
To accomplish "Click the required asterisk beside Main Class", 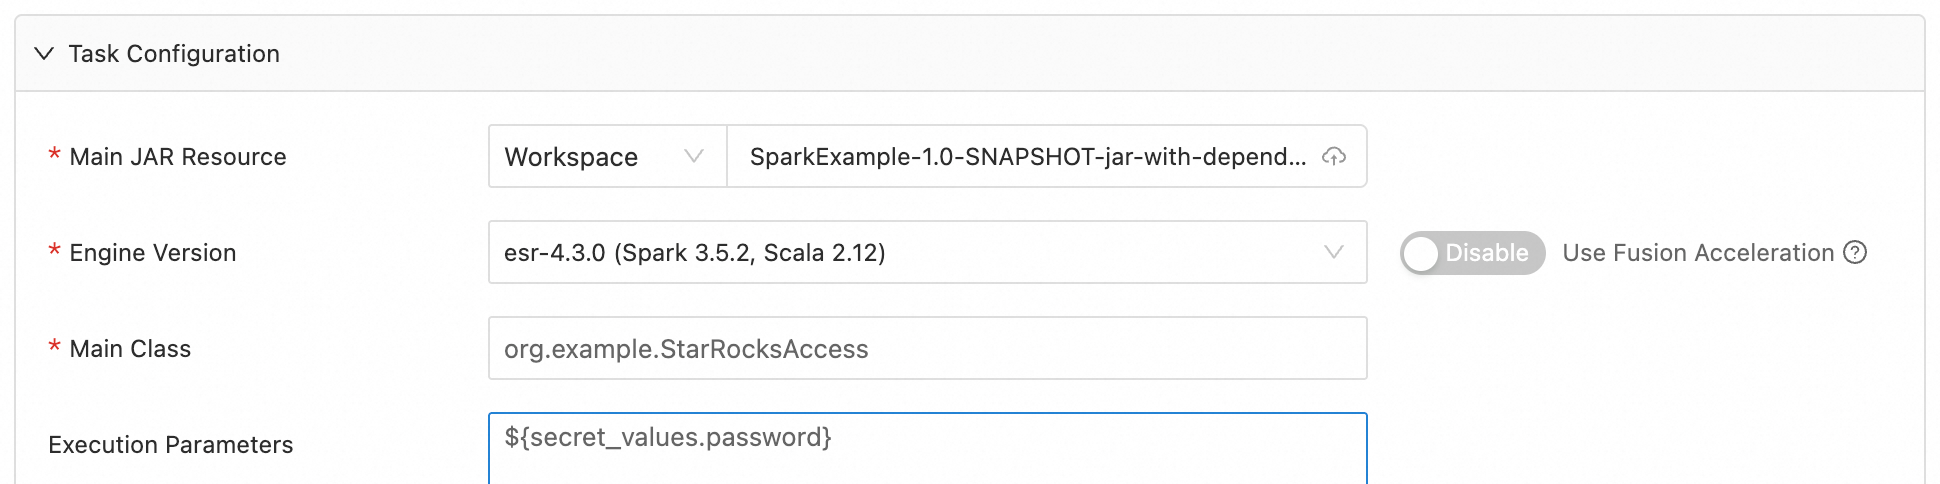I will 54,347.
